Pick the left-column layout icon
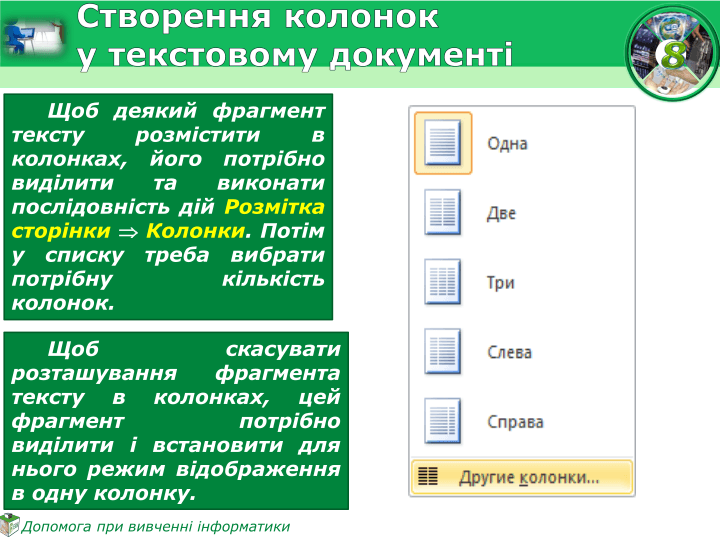720x540 pixels. pos(442,352)
